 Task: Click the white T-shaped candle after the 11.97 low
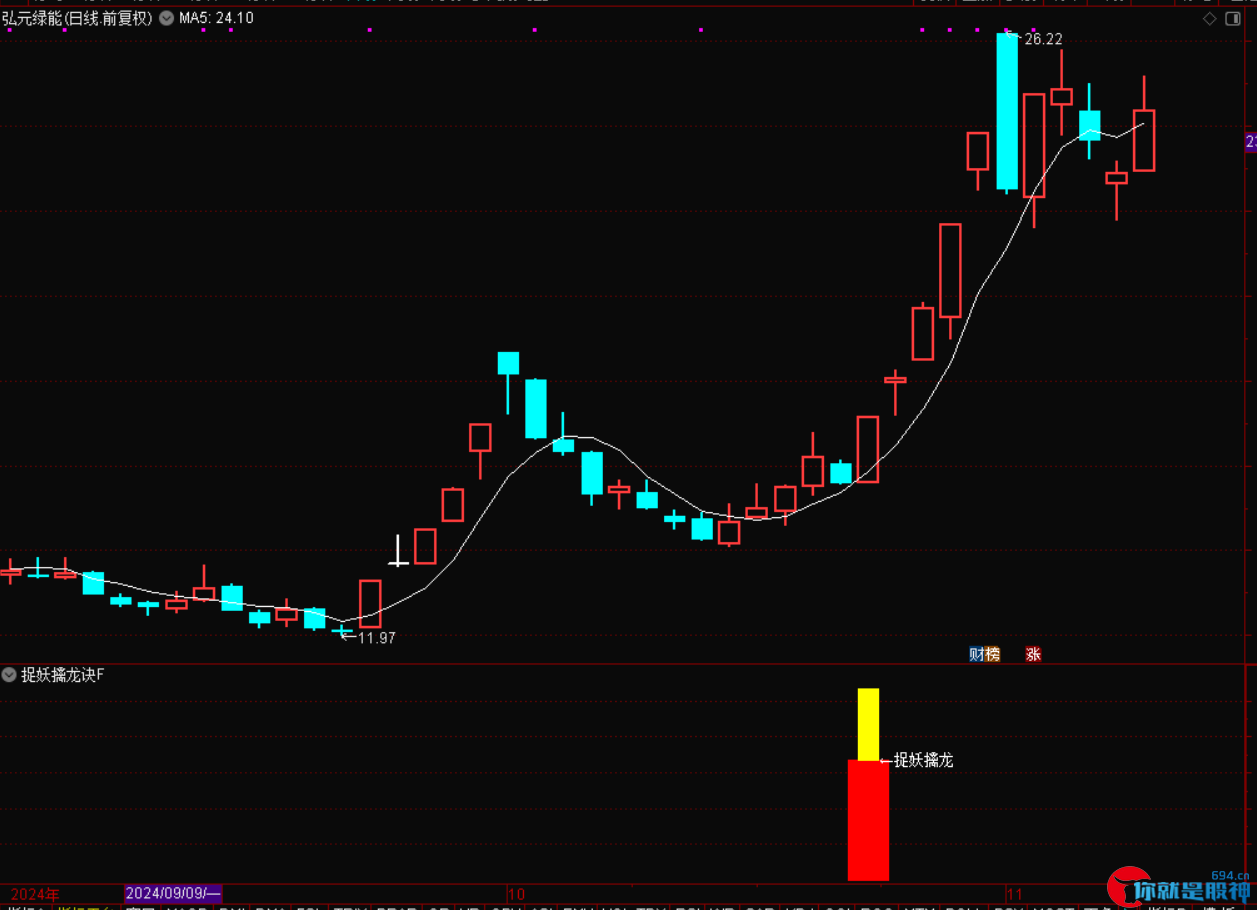pos(398,551)
